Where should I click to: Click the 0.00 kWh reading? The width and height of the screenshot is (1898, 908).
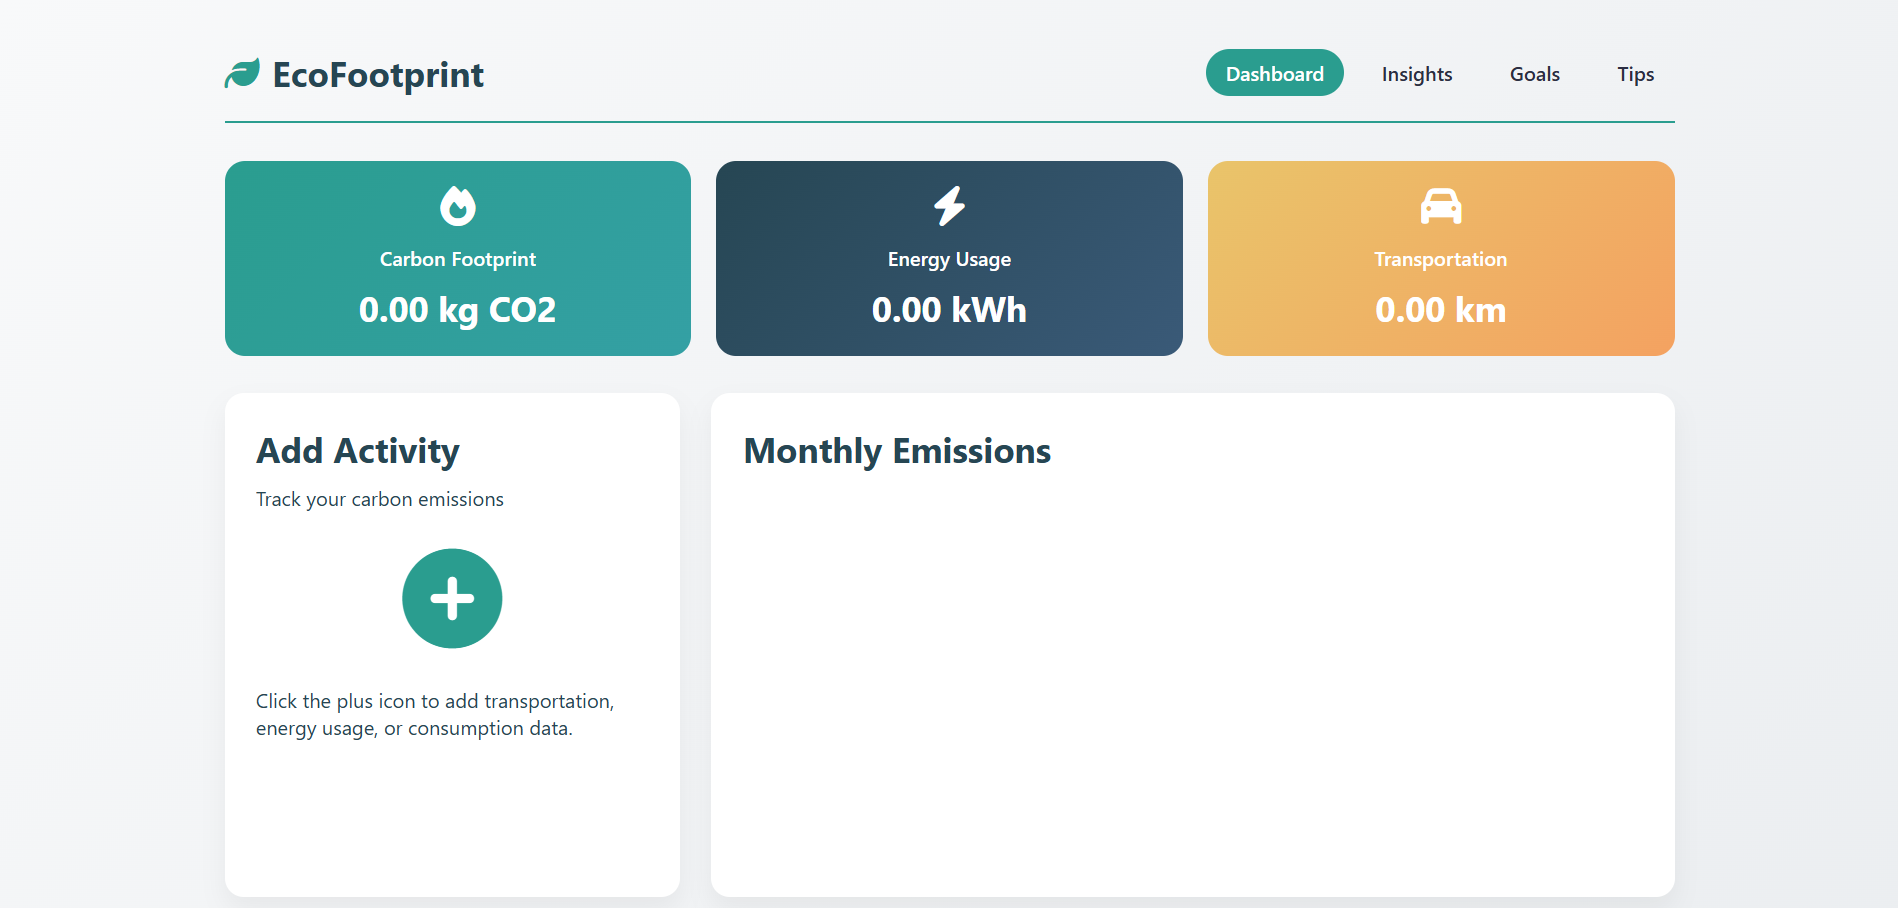pyautogui.click(x=949, y=310)
